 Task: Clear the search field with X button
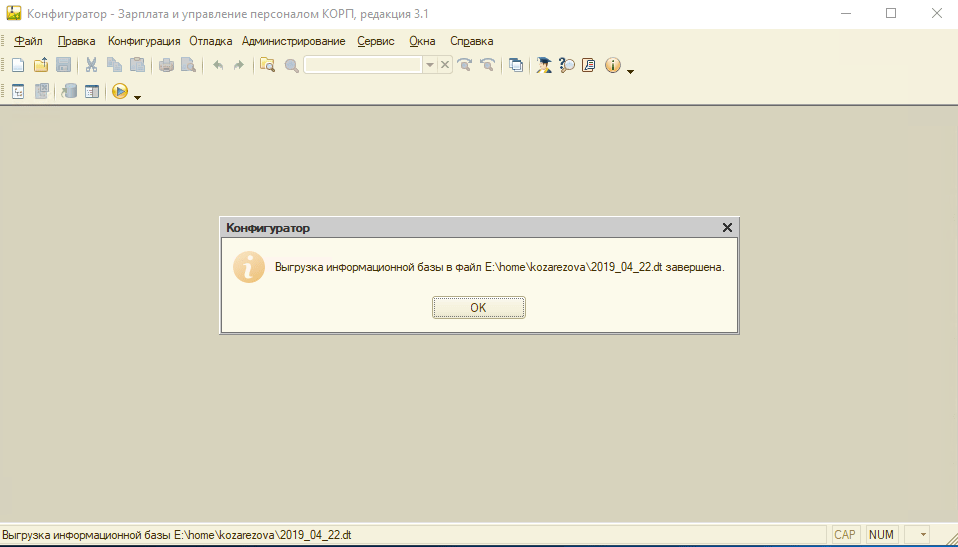(445, 65)
